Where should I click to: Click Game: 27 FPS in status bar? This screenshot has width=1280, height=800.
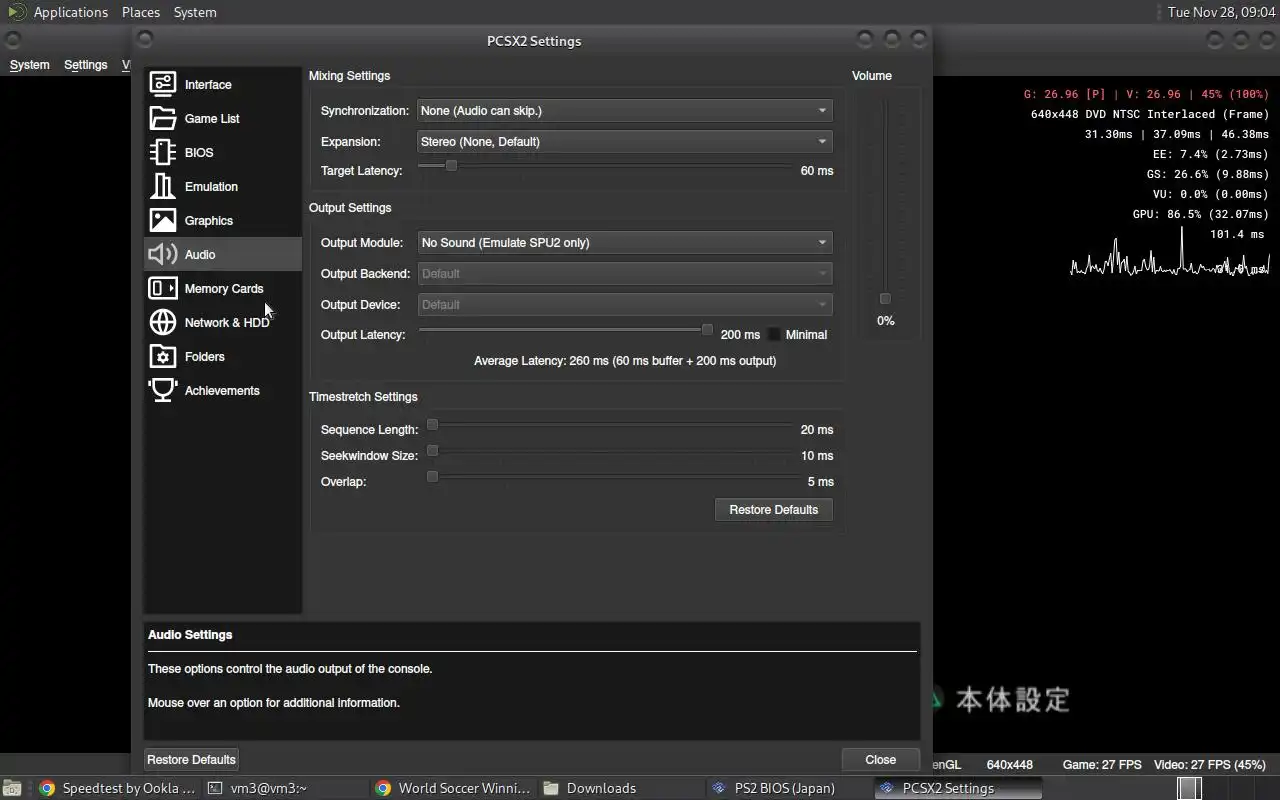pyautogui.click(x=1102, y=764)
